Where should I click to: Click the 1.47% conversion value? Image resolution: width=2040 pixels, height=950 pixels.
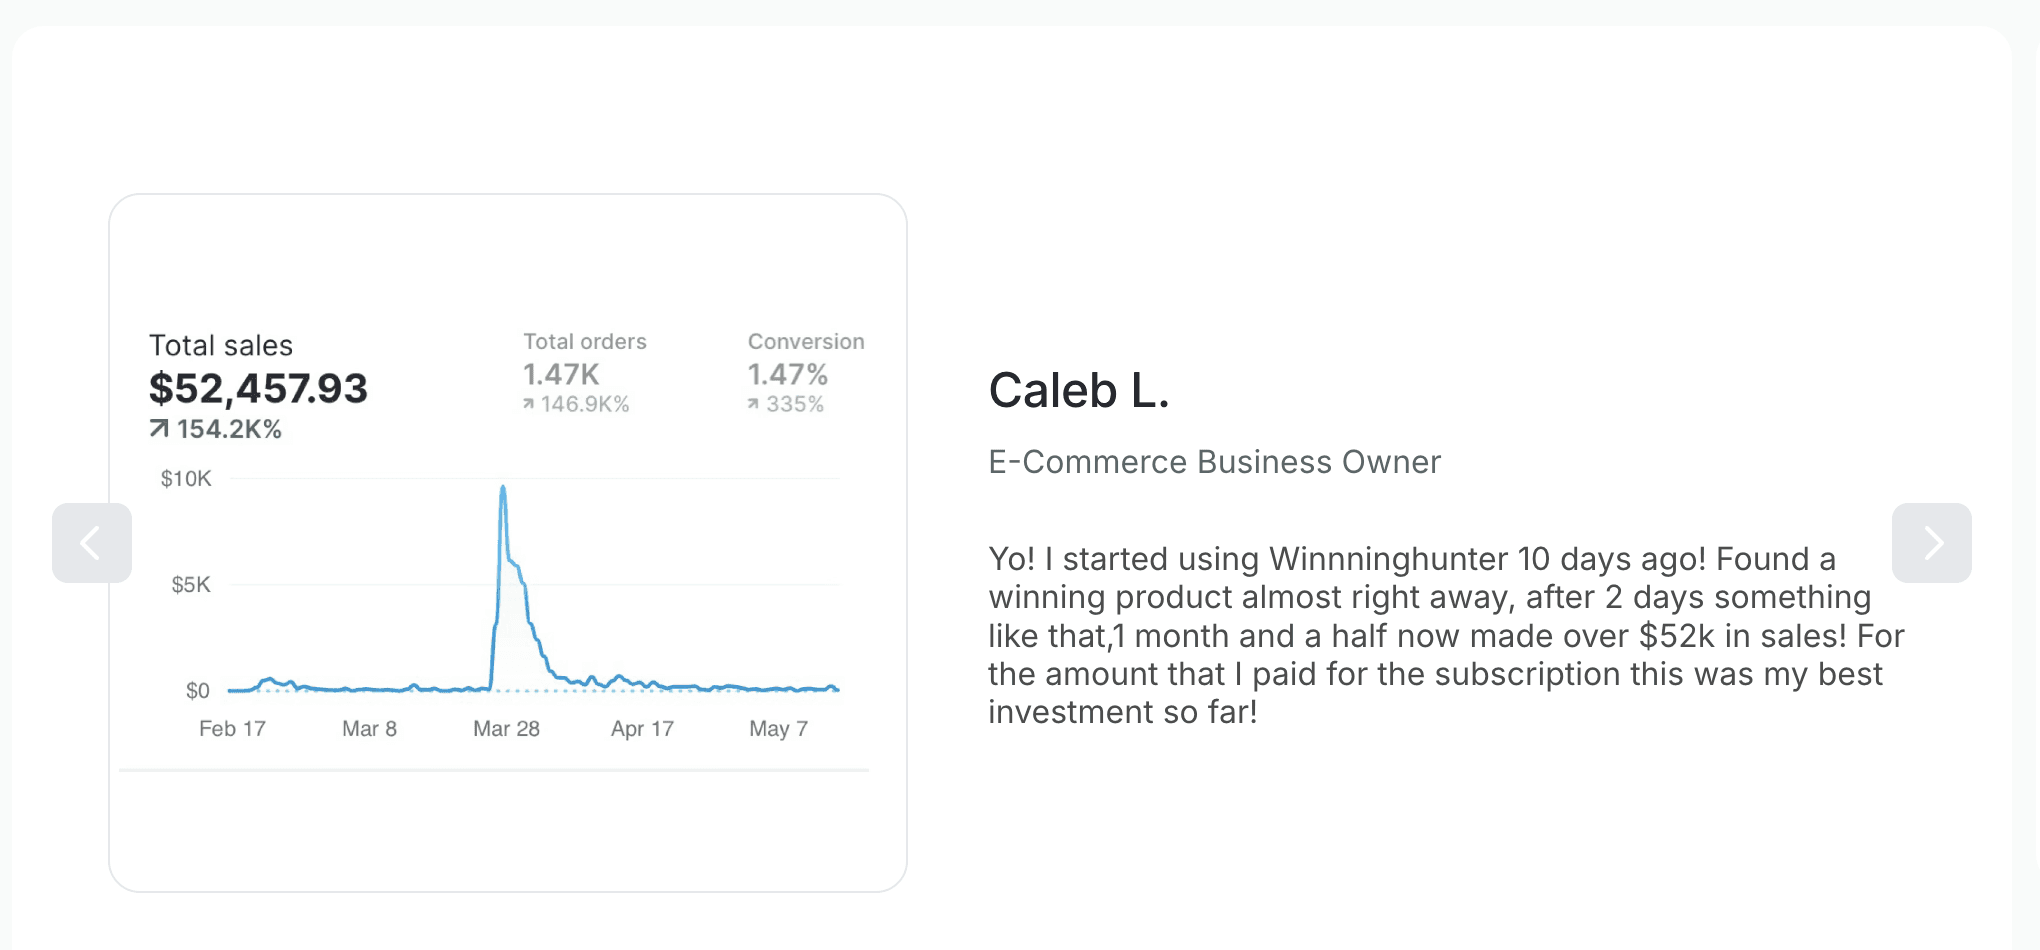coord(788,375)
